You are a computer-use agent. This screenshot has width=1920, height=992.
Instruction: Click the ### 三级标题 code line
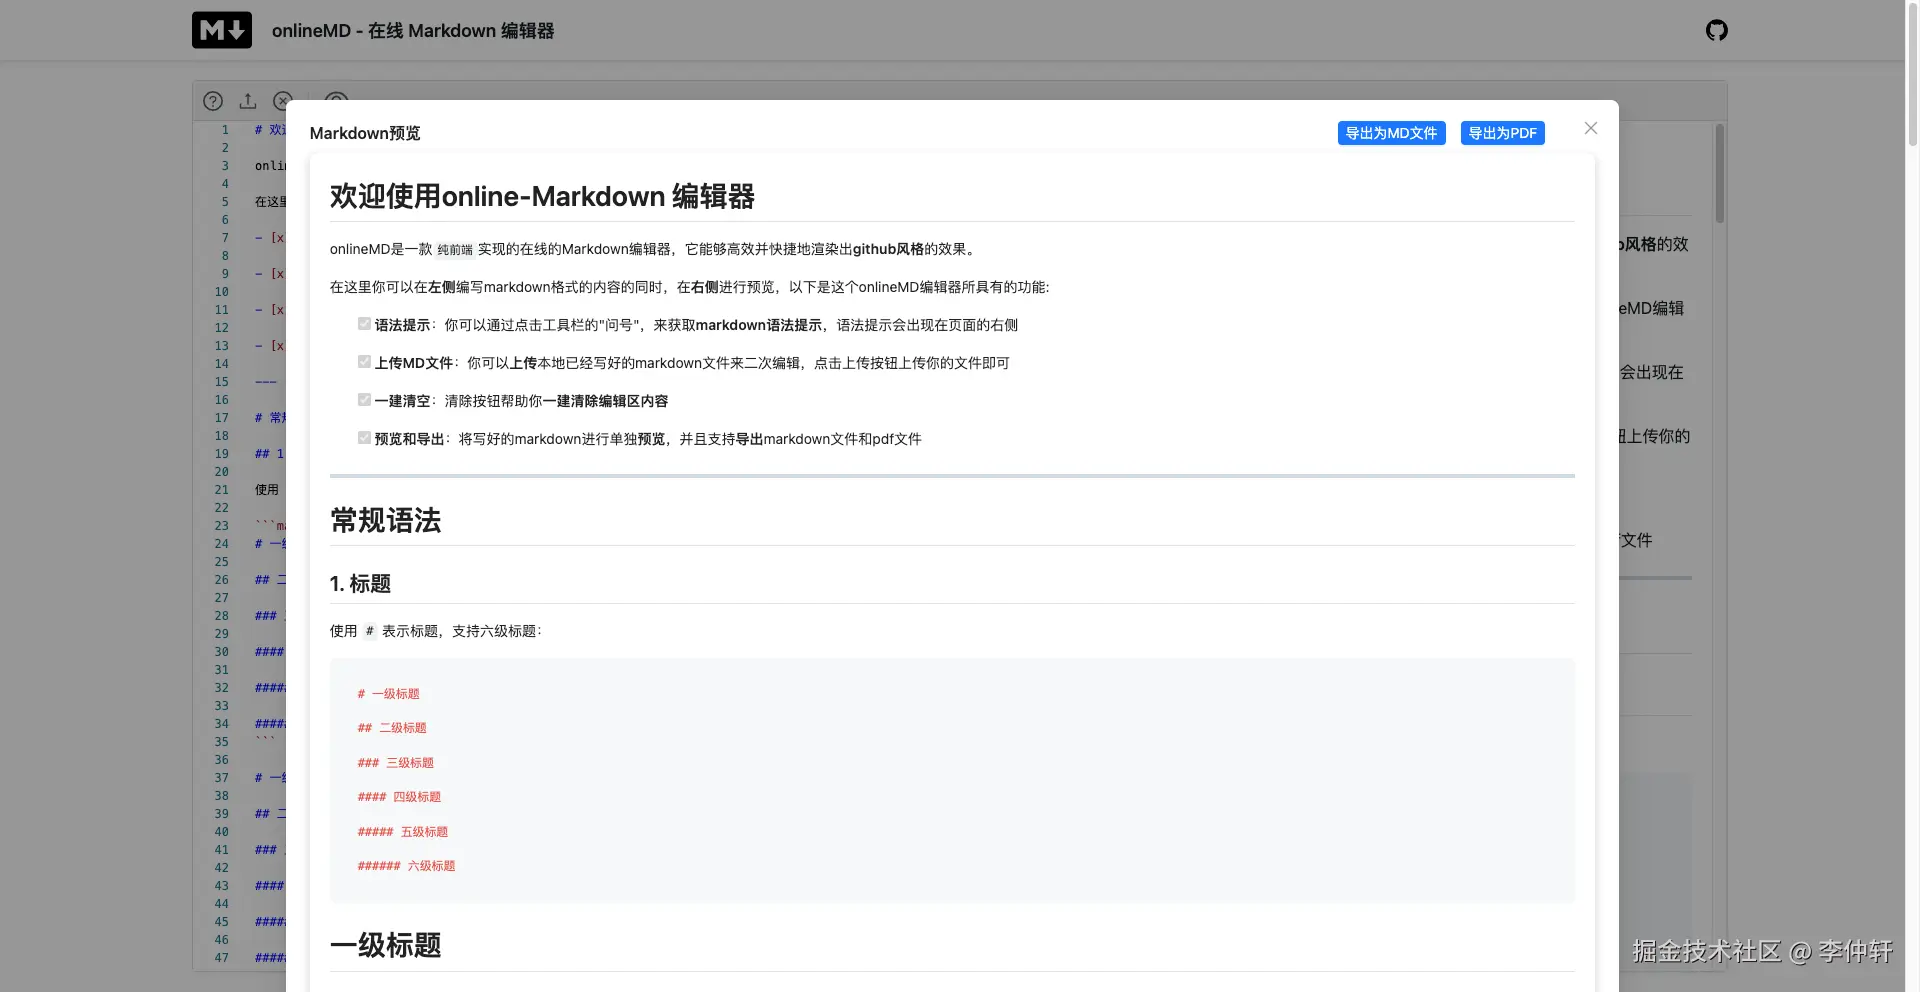tap(395, 763)
